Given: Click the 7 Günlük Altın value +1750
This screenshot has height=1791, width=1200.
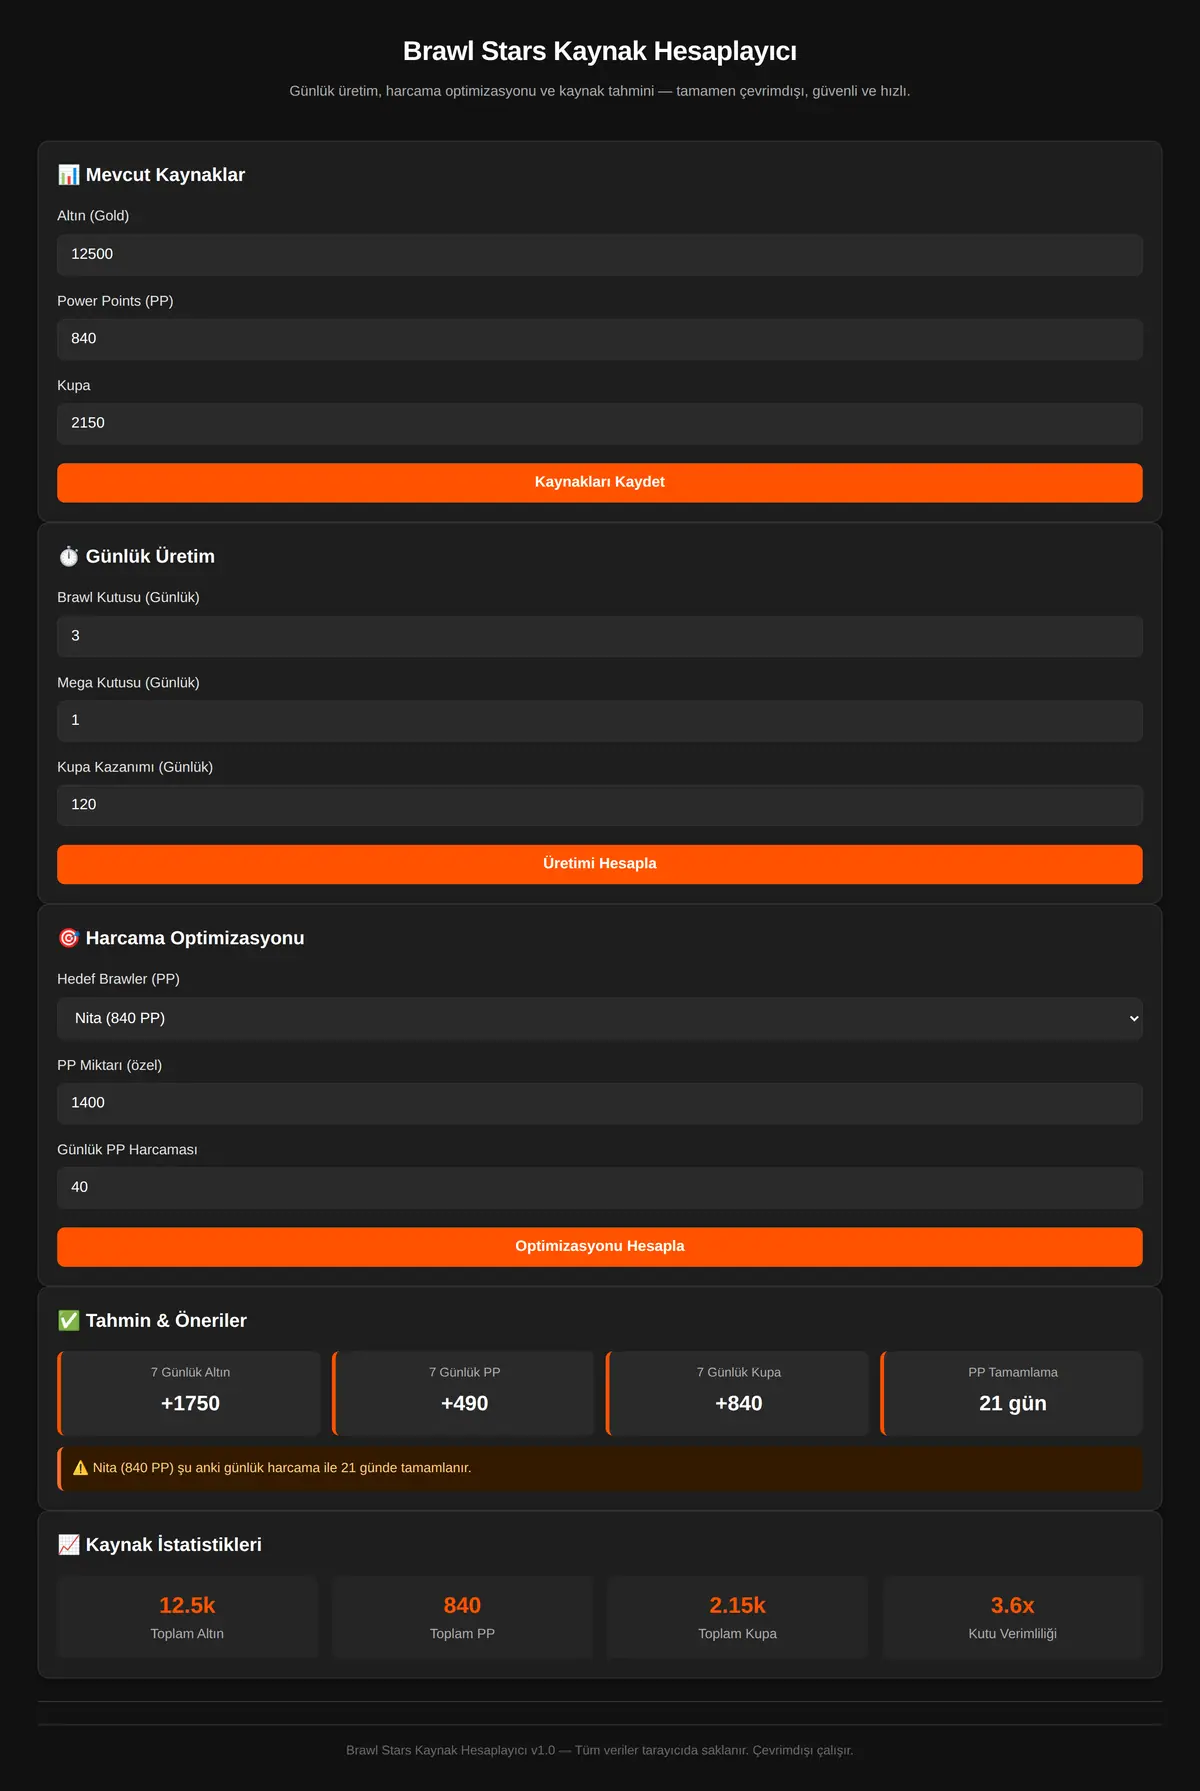Looking at the screenshot, I should point(190,1403).
